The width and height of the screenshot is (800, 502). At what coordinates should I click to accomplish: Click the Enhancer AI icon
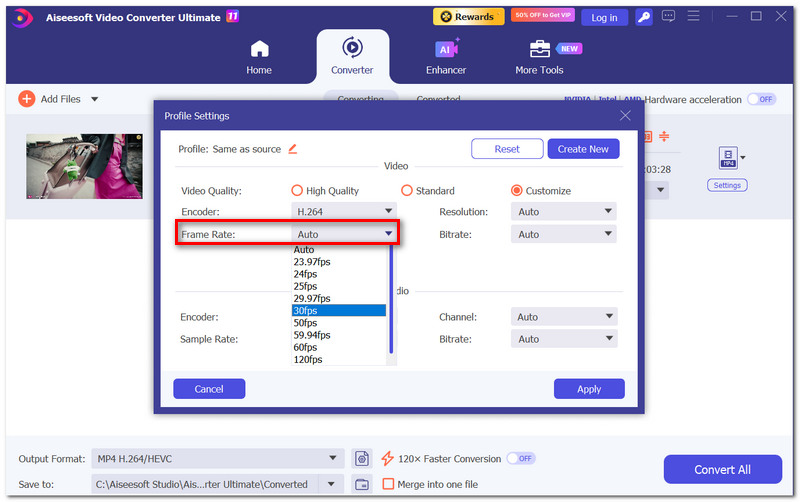click(x=446, y=49)
